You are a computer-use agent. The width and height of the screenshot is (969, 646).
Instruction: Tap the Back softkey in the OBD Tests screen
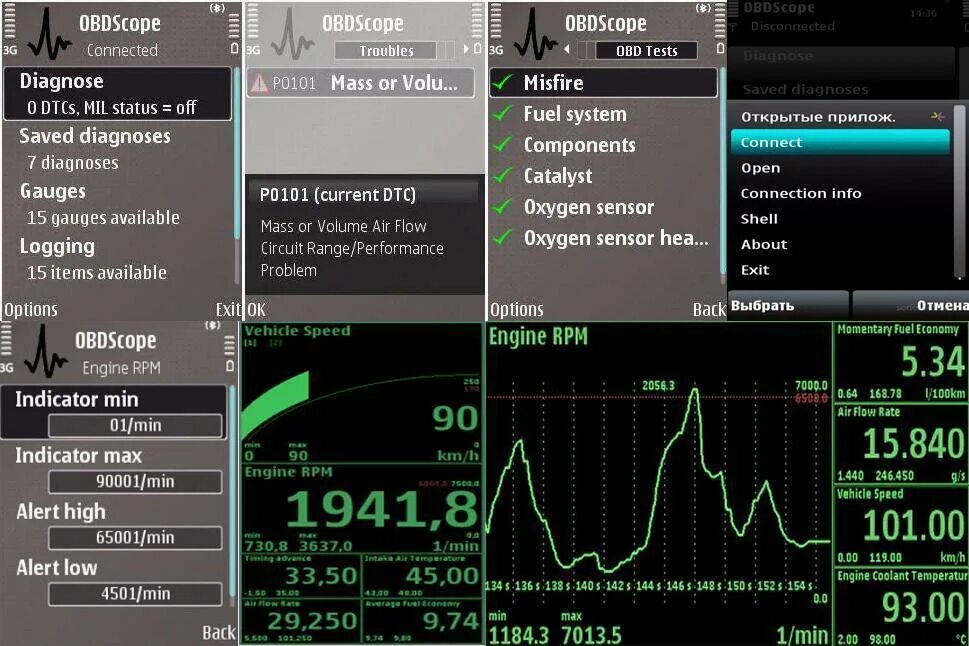point(709,309)
